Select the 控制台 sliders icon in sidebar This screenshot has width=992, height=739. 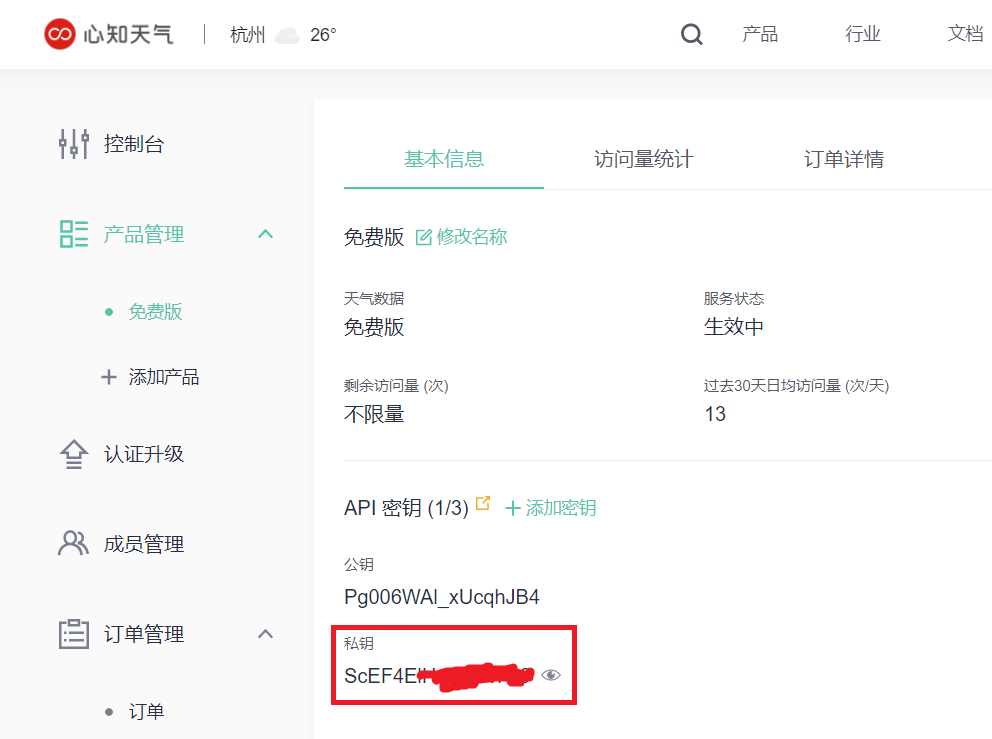click(x=73, y=144)
